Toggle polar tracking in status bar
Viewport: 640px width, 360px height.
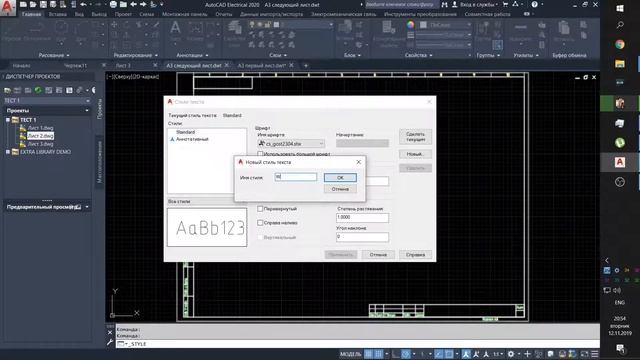tap(406, 354)
